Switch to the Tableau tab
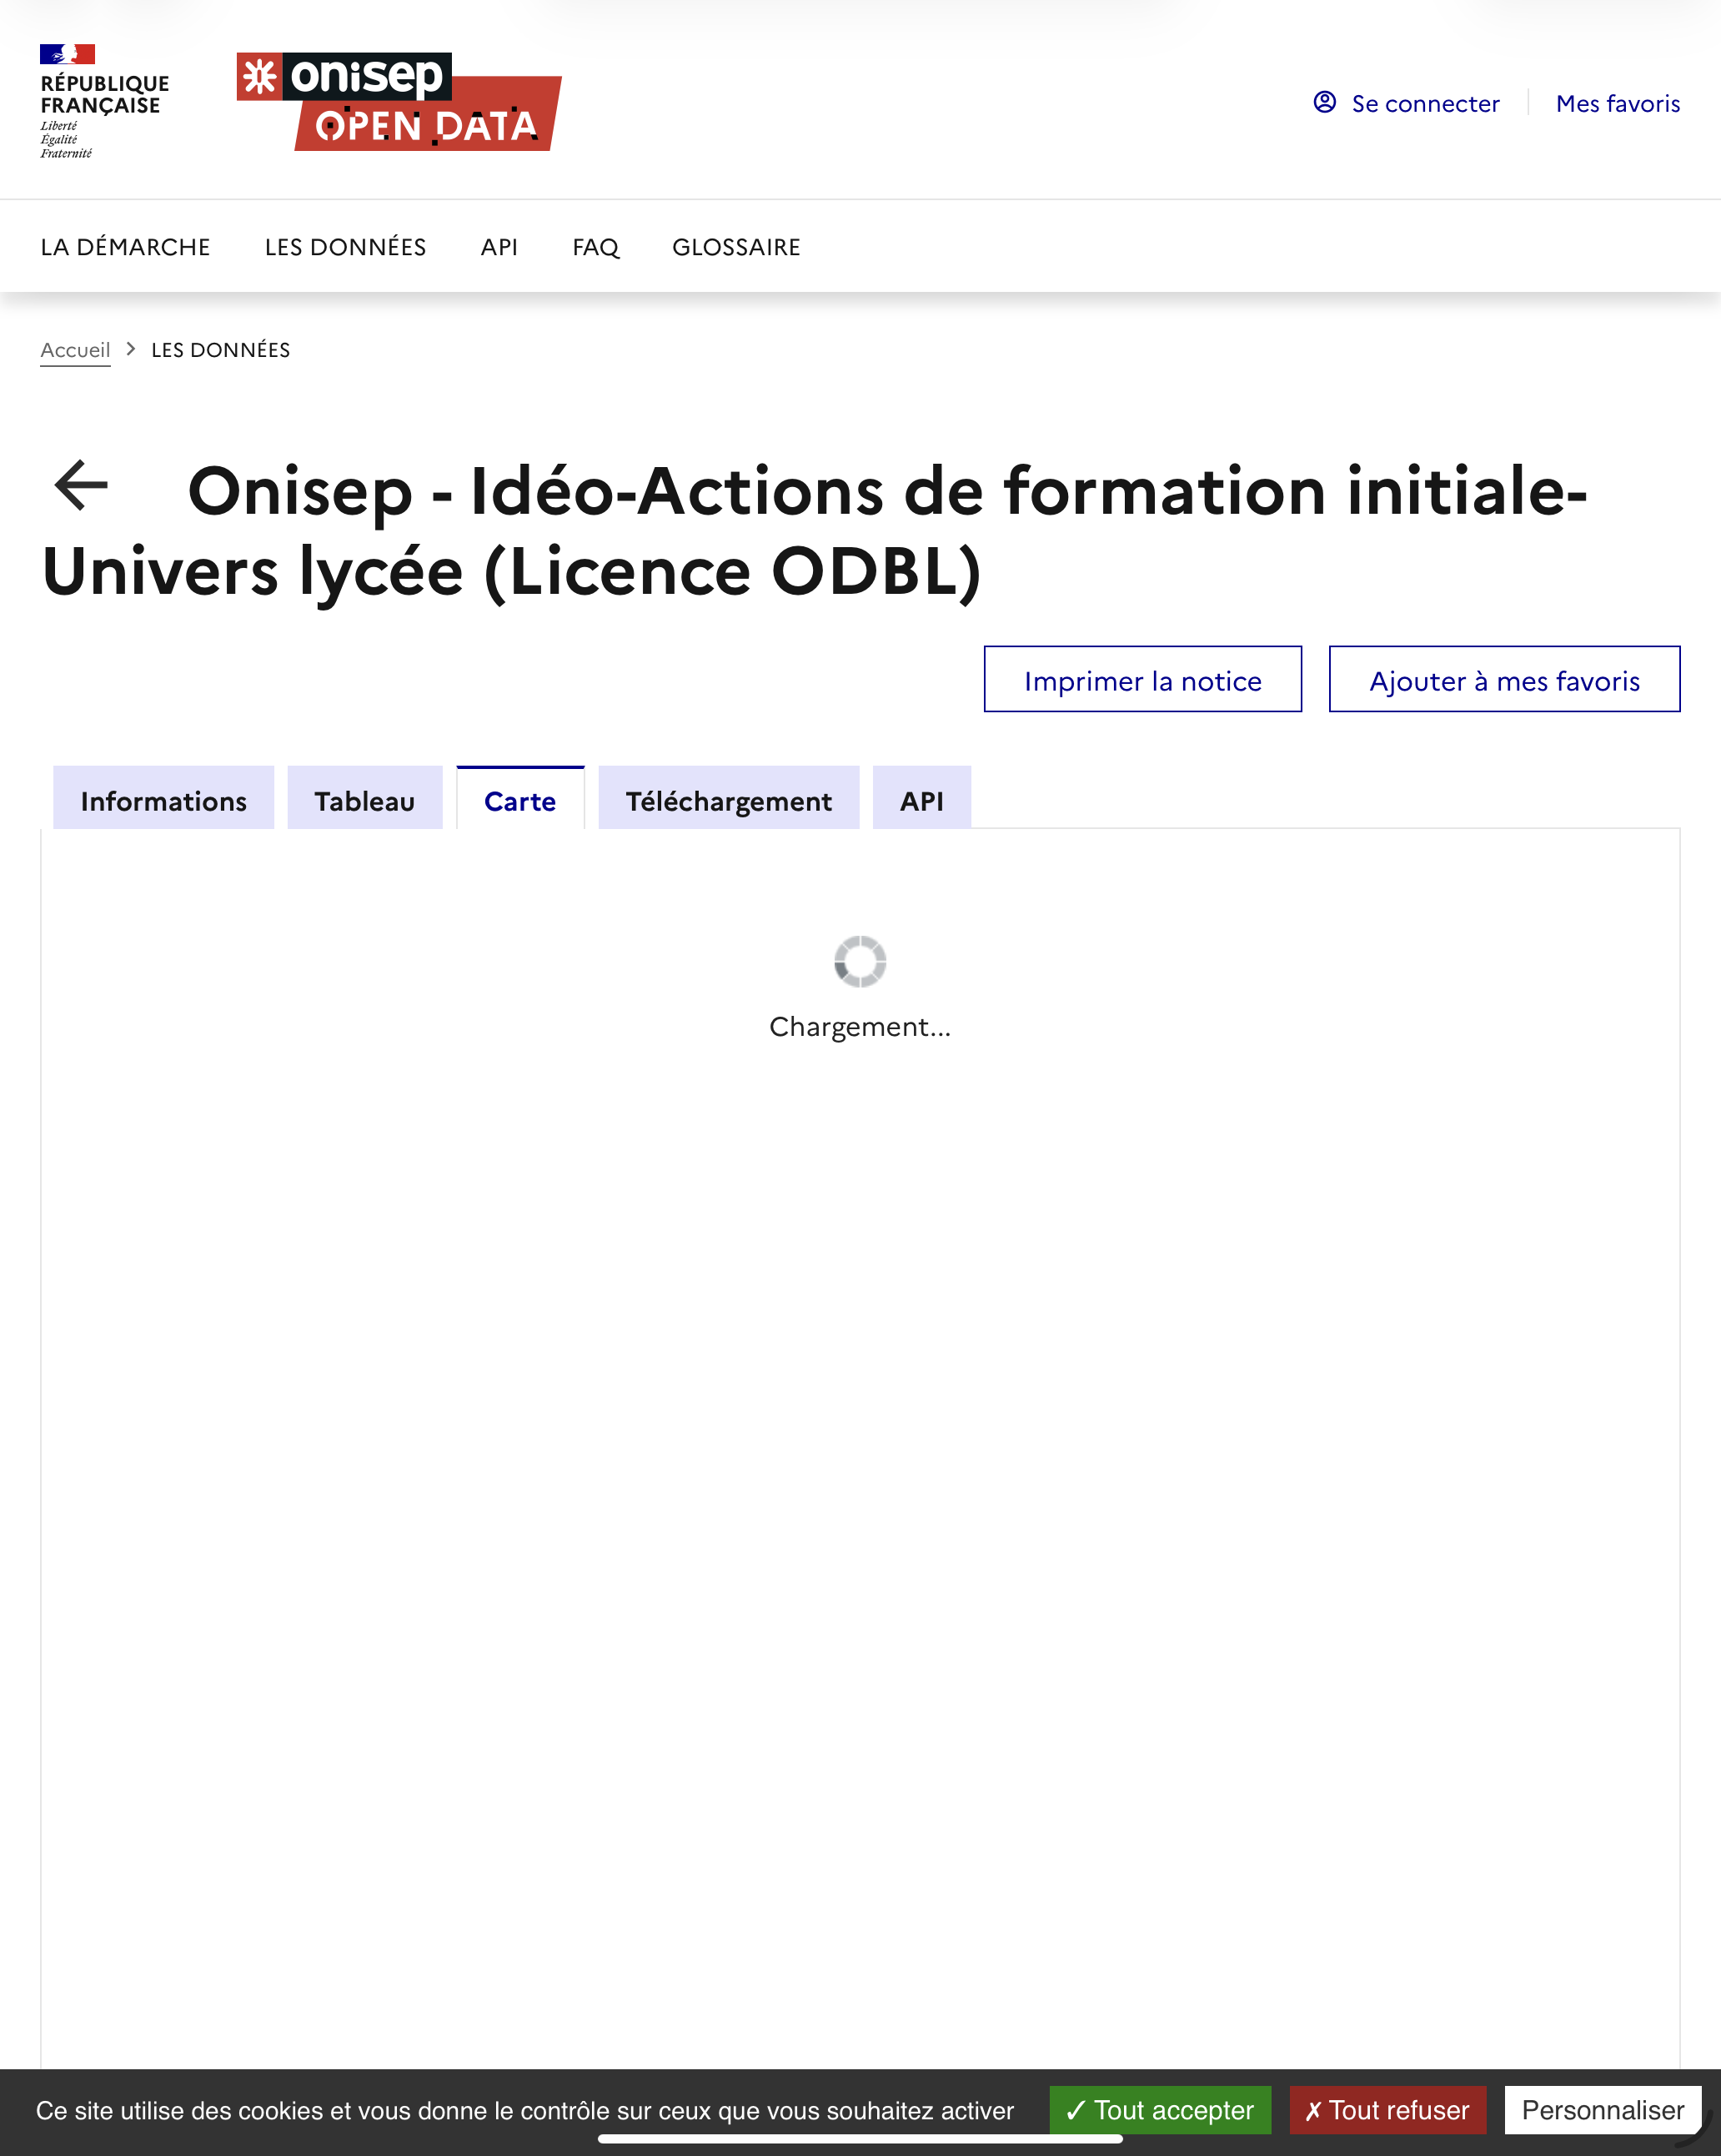Screen dimensions: 1721x2156 (364, 800)
